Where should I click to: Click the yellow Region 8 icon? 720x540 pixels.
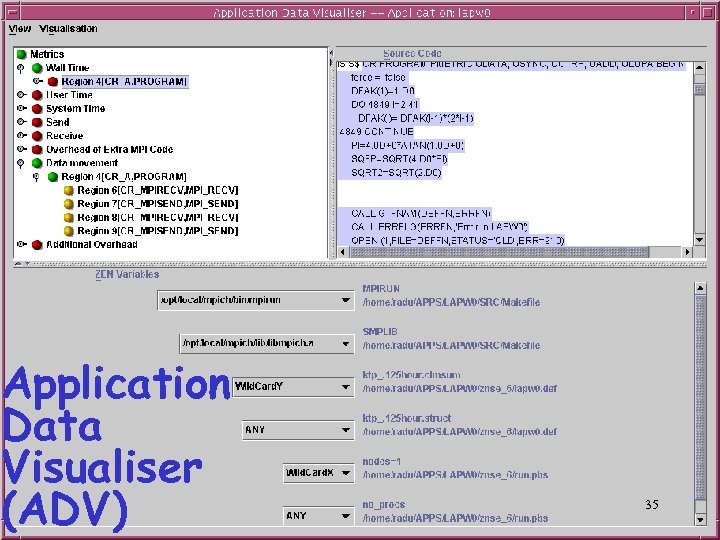coord(68,218)
